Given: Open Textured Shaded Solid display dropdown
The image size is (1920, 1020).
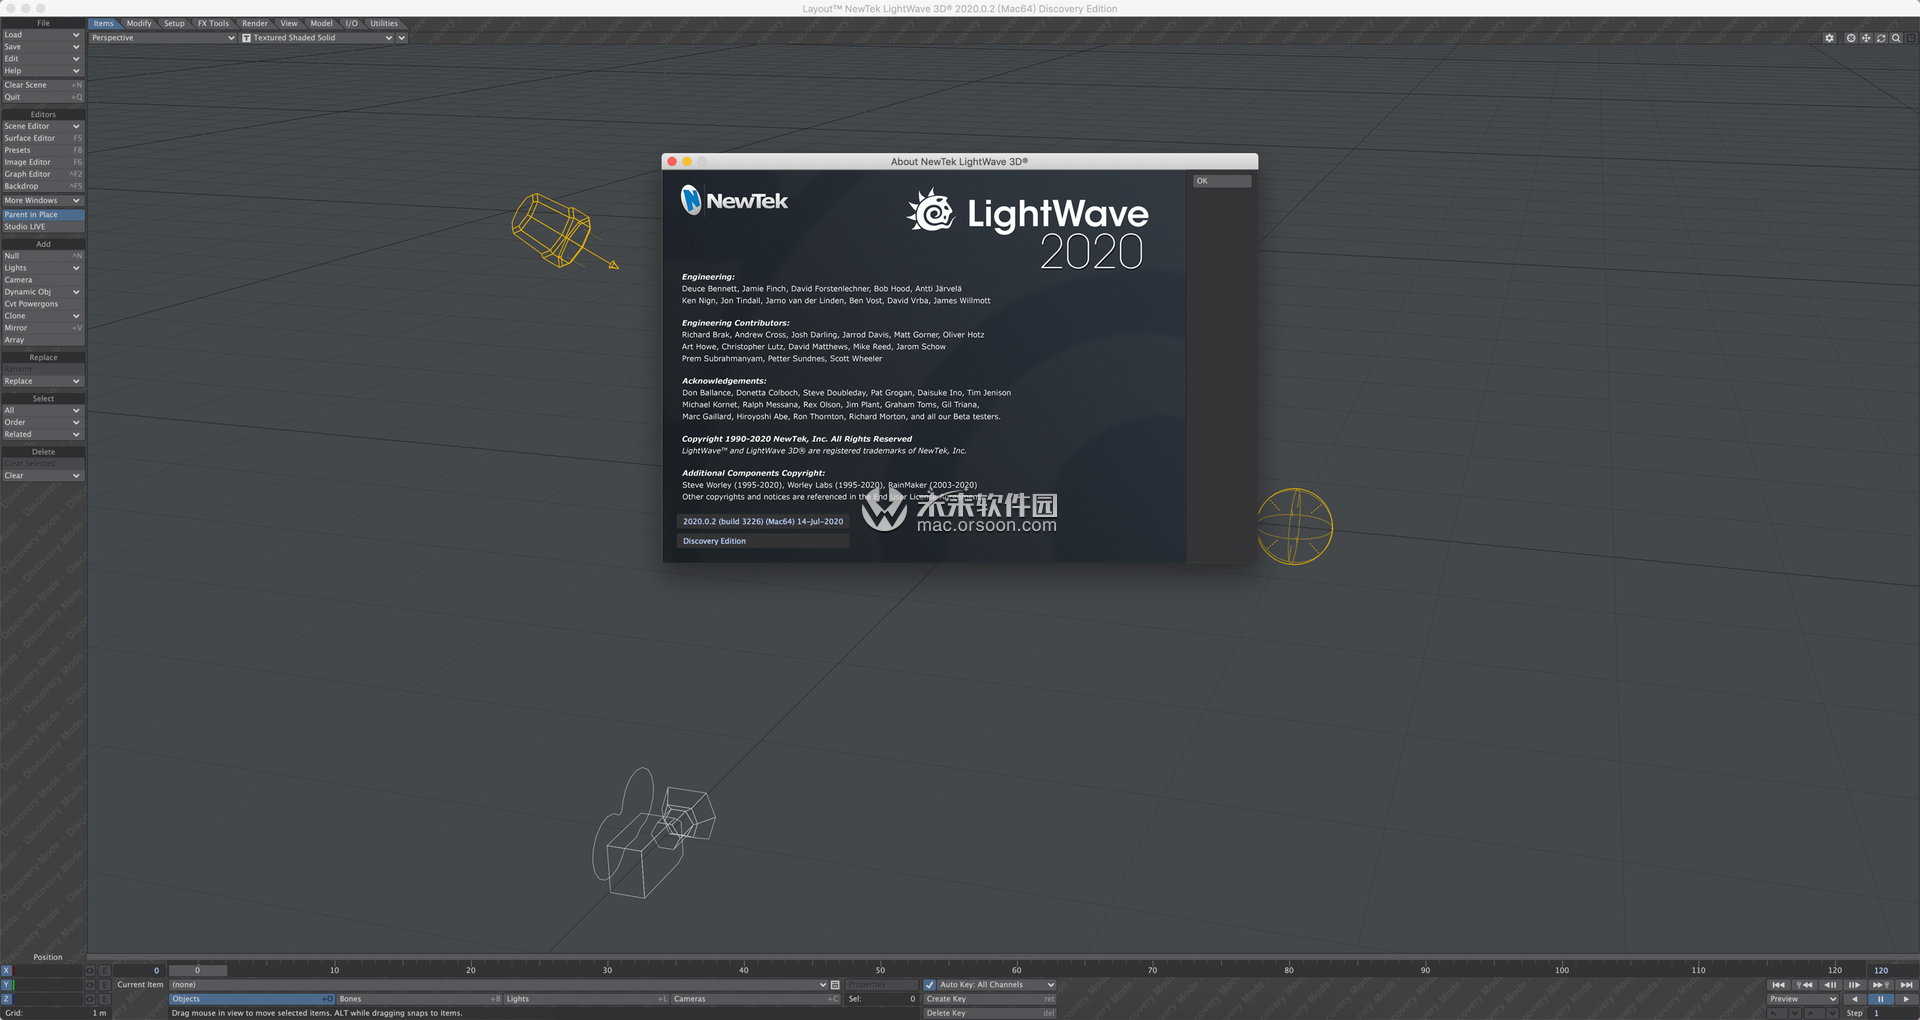Looking at the screenshot, I should tap(317, 38).
